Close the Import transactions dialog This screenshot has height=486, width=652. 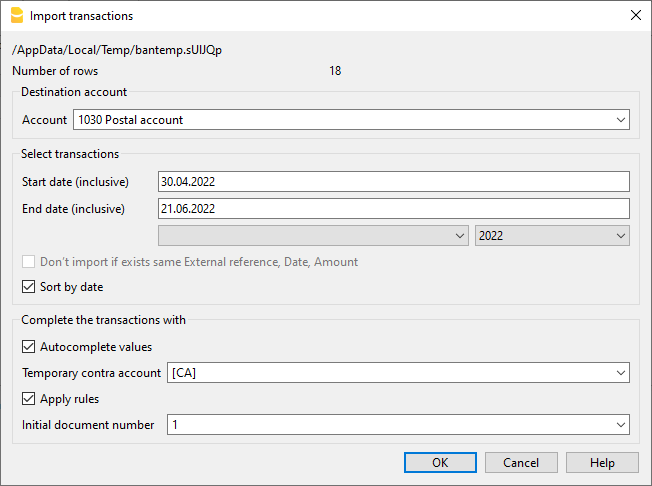coord(635,15)
